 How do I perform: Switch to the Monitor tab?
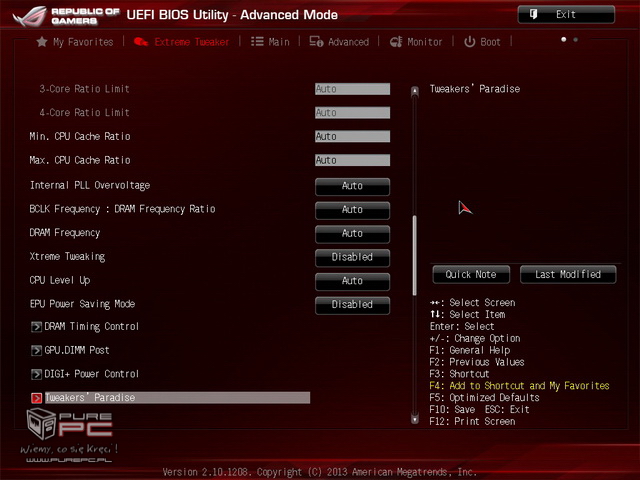pos(416,42)
